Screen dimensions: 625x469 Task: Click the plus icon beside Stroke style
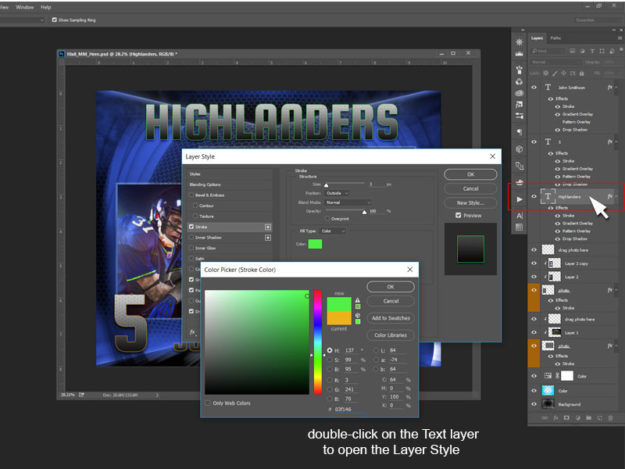pos(267,227)
